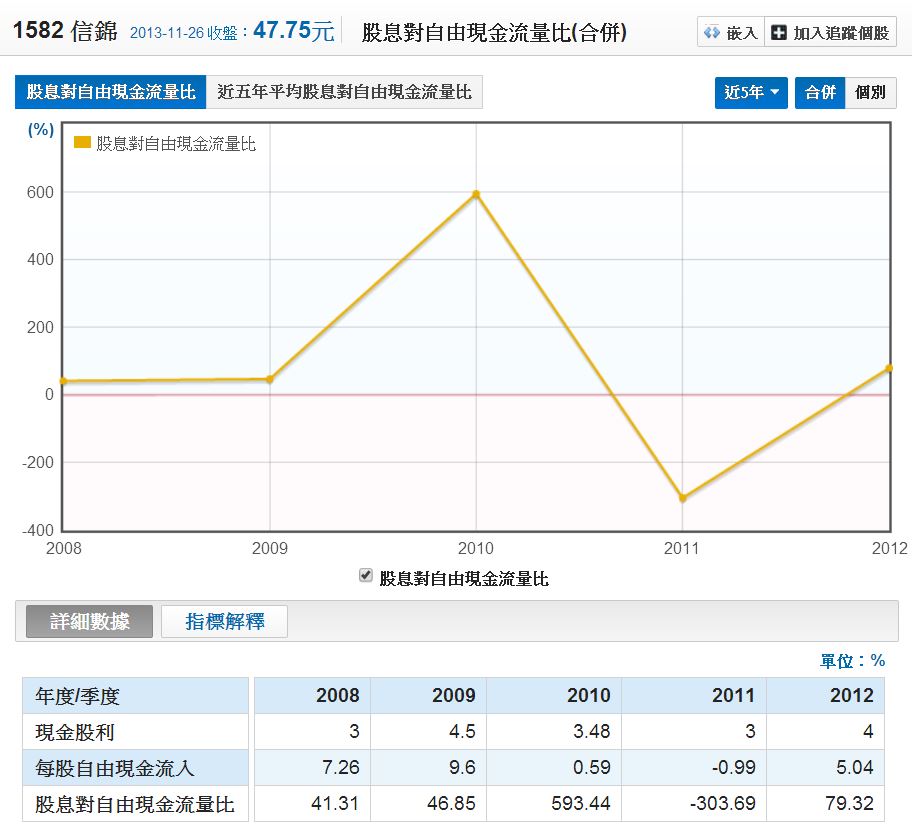Image resolution: width=912 pixels, height=831 pixels.
Task: Click the 嵌入 embed button
Action: tap(731, 33)
